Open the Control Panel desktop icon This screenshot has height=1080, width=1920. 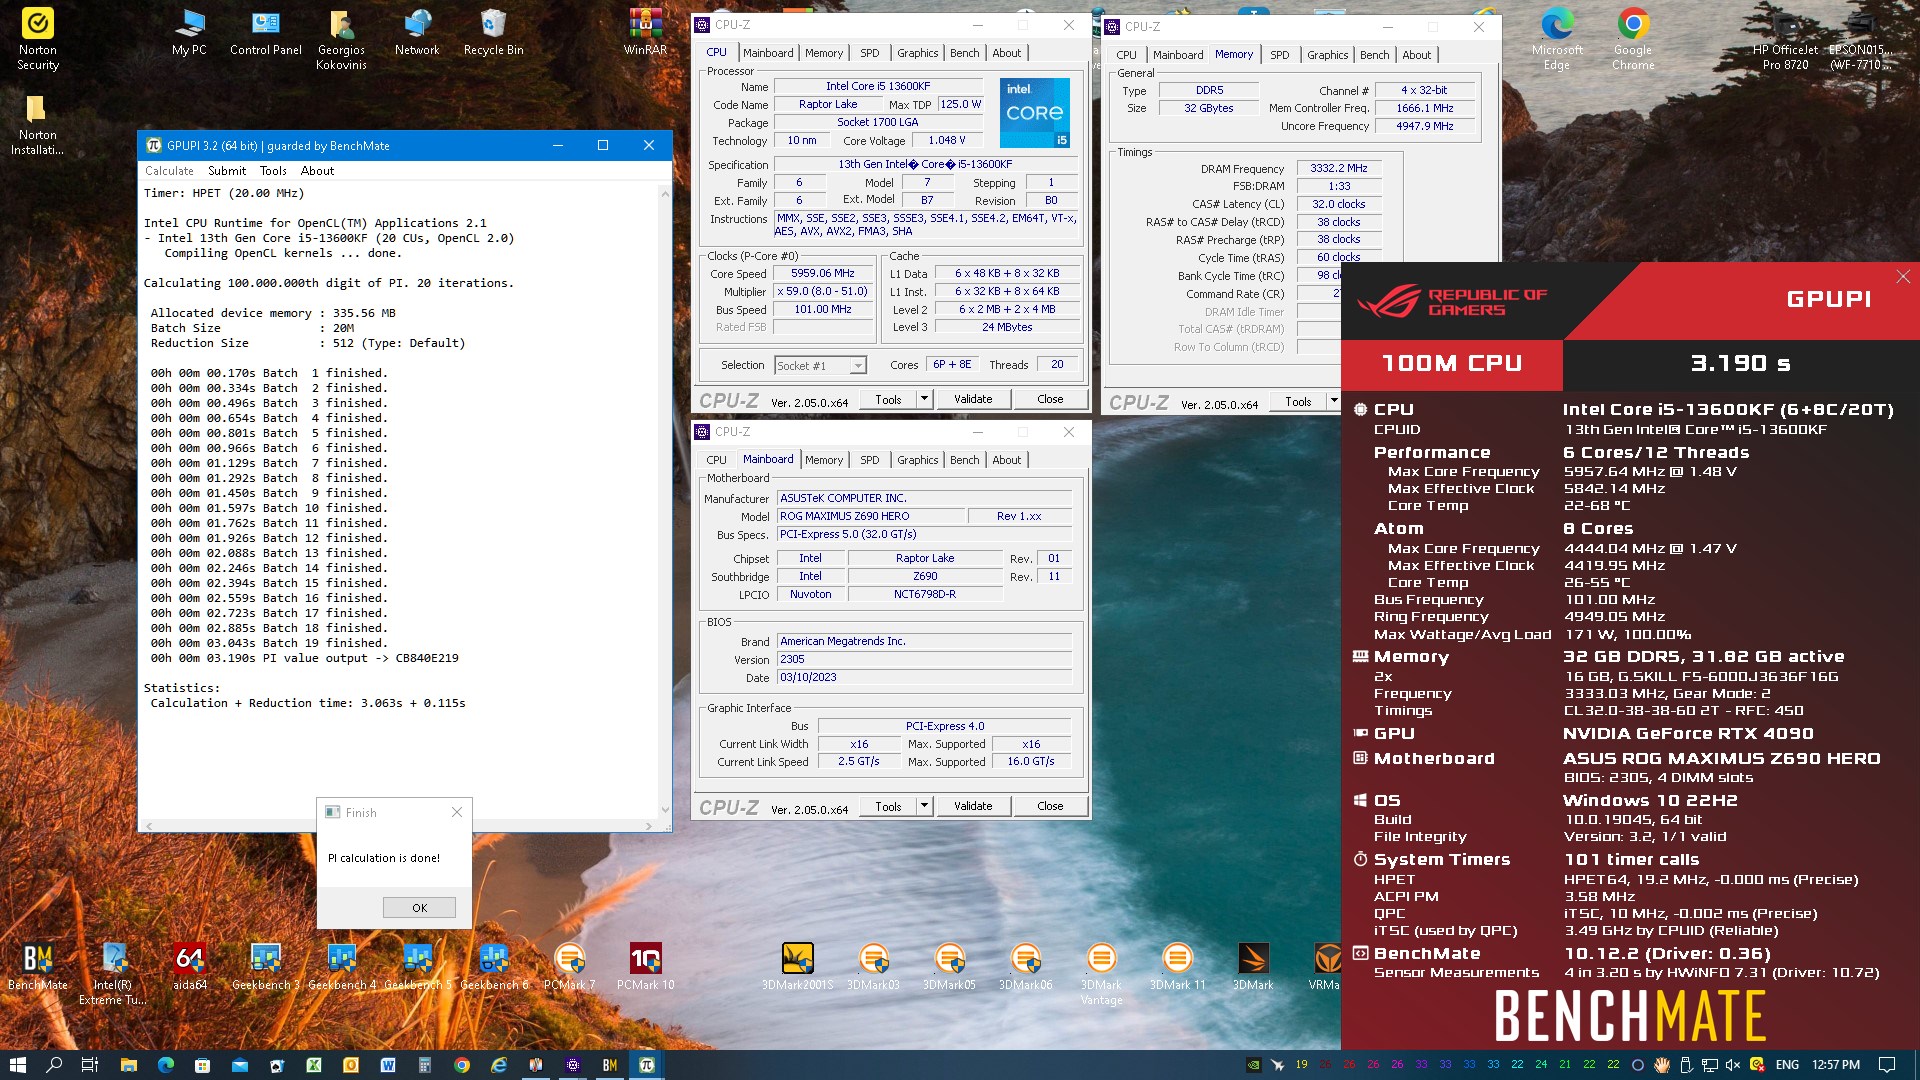[x=265, y=32]
